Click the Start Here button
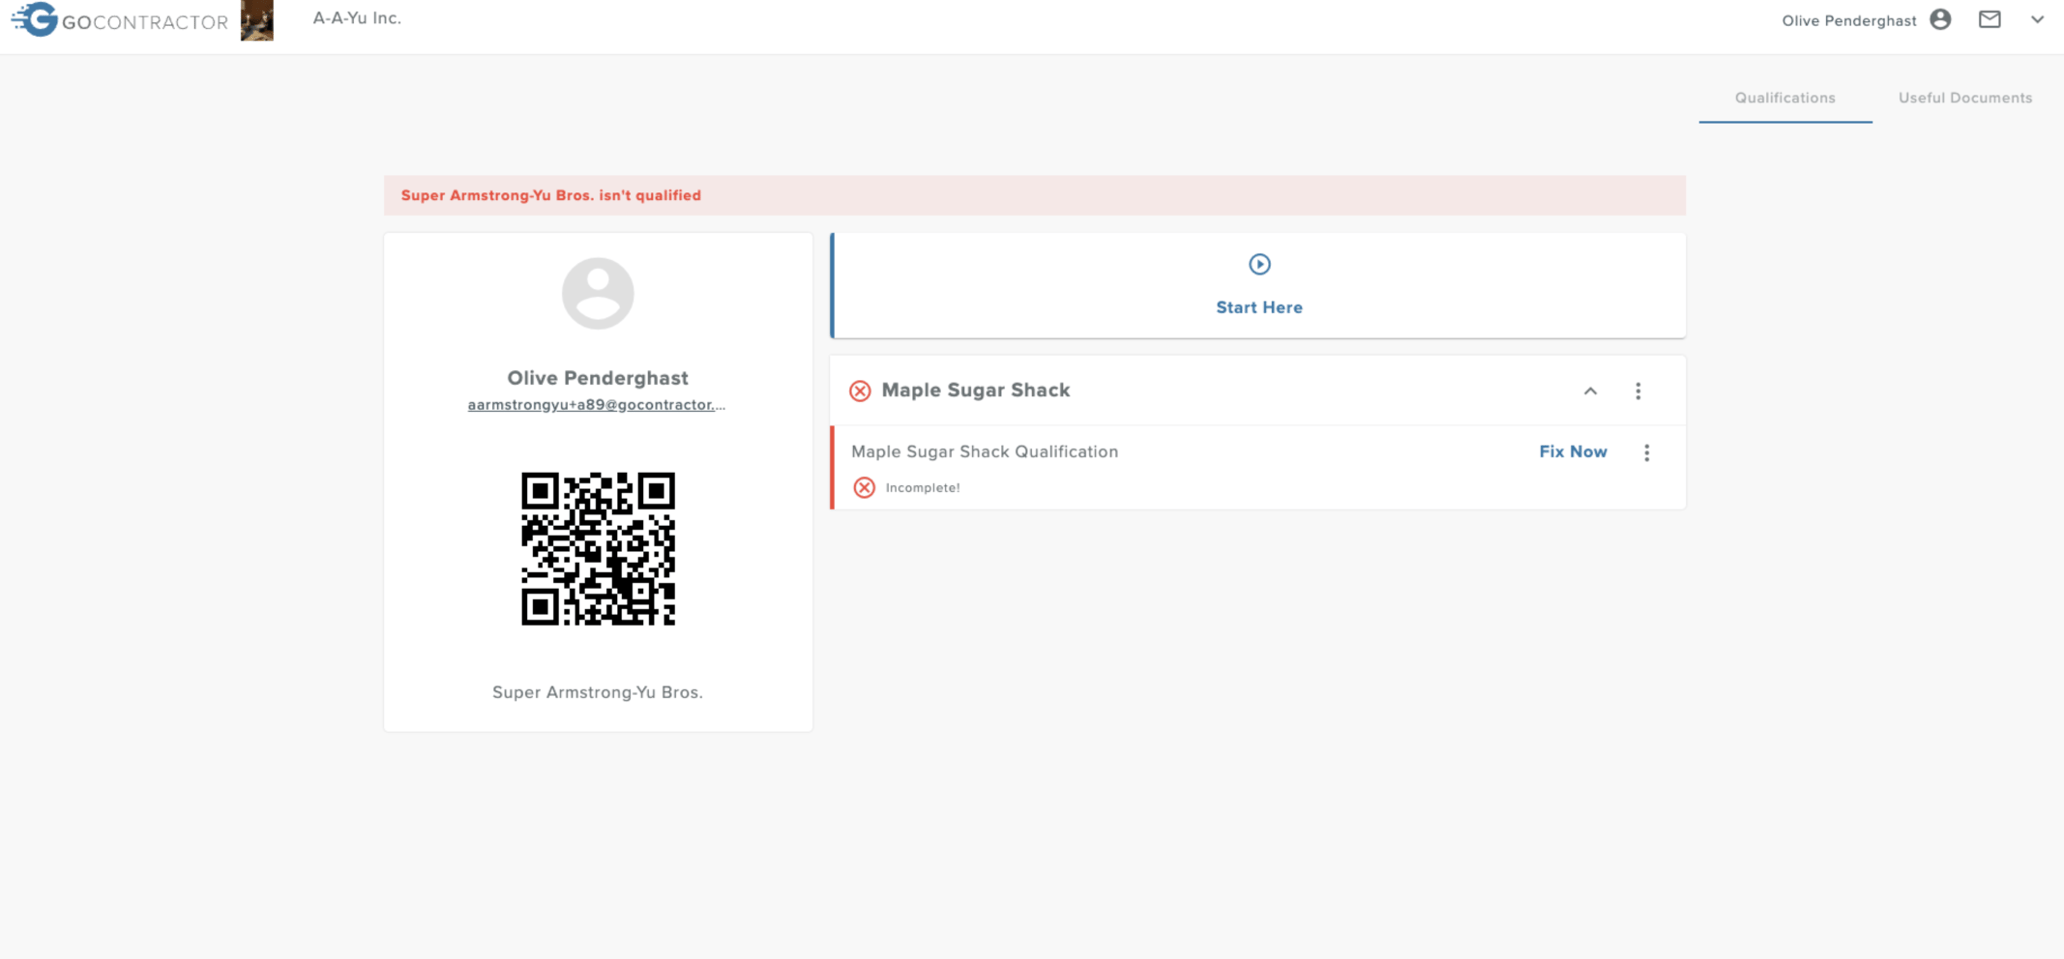 1259,286
